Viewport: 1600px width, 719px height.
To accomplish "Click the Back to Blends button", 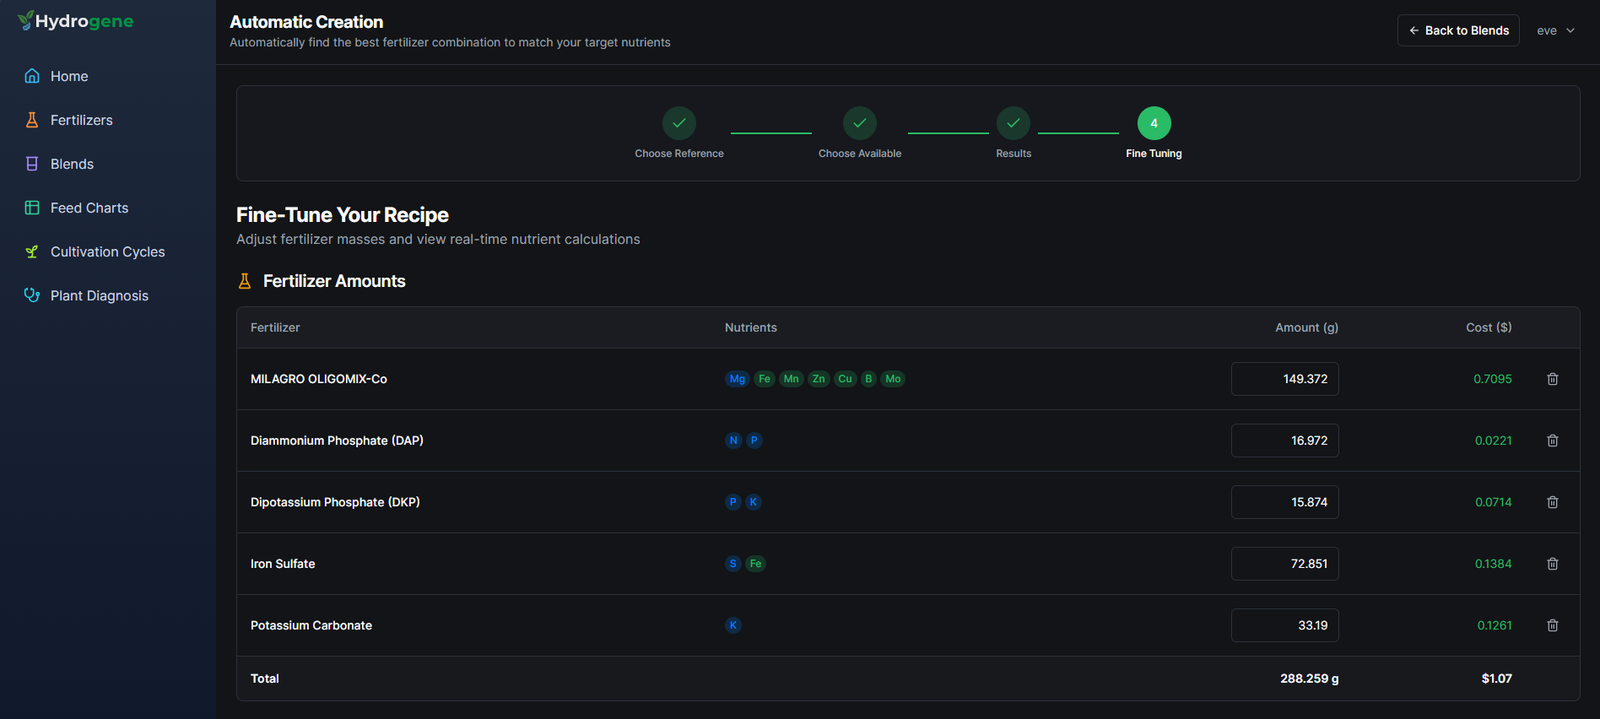I will [x=1458, y=31].
